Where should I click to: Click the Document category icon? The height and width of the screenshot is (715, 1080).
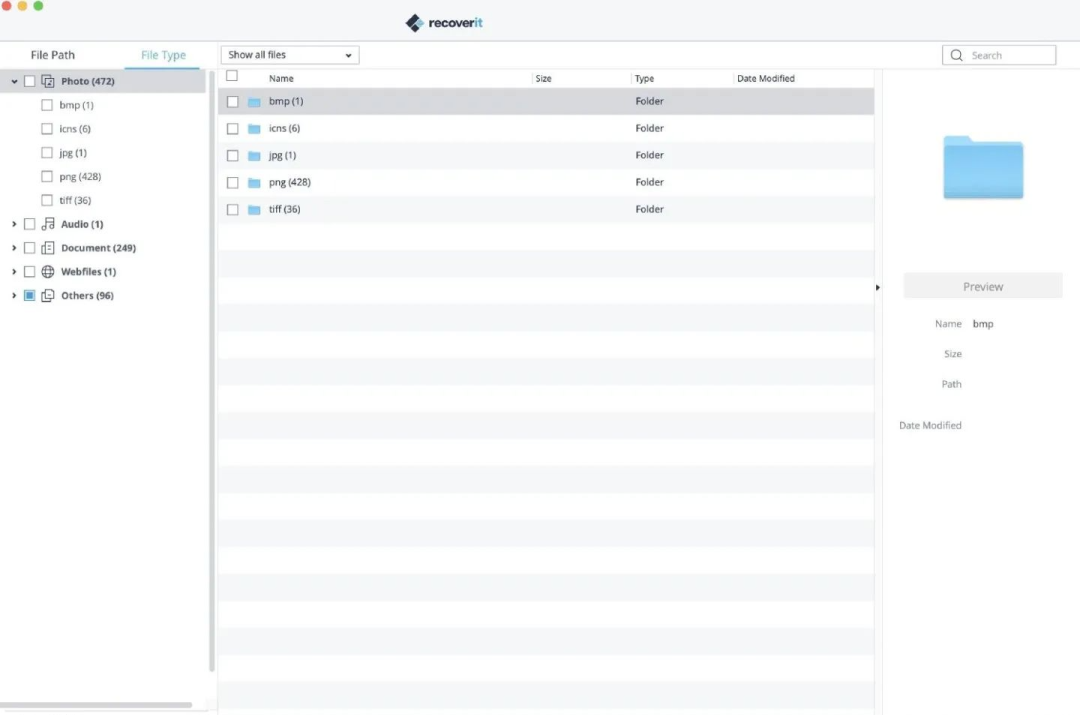point(48,248)
